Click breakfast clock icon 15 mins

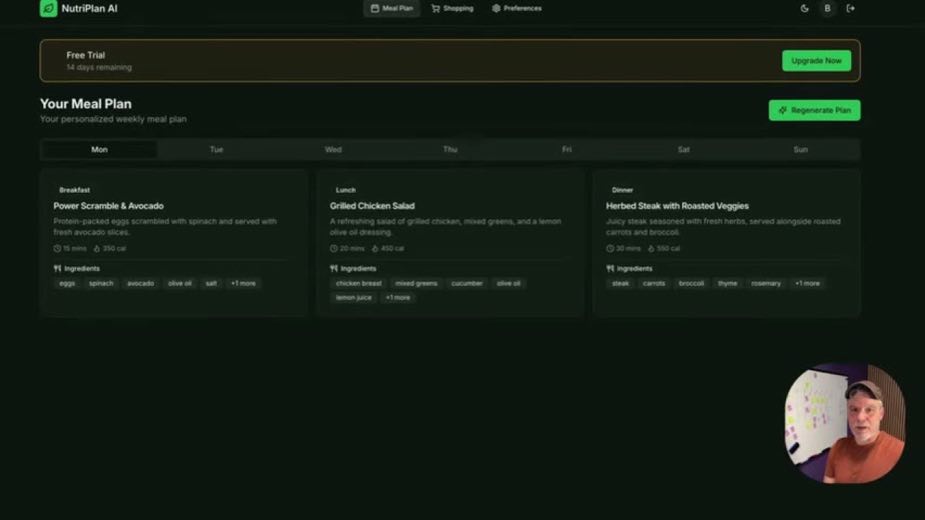[57, 248]
